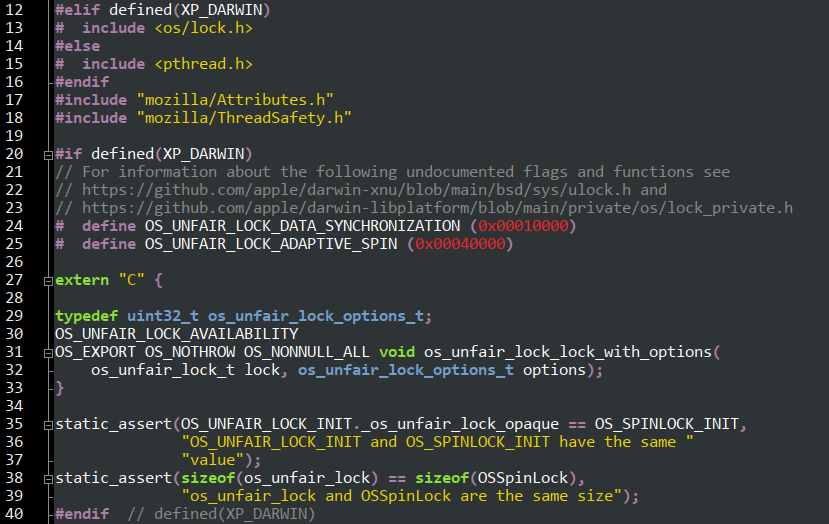This screenshot has width=829, height=524.
Task: Click line number 40 in the gutter
Action: point(14,513)
